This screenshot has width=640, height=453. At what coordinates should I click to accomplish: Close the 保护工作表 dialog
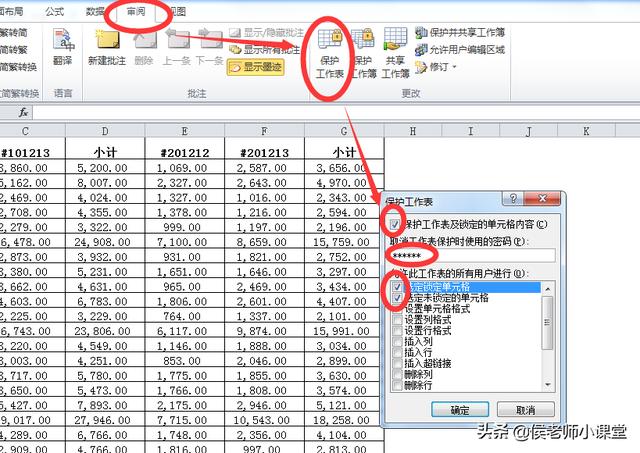[542, 199]
